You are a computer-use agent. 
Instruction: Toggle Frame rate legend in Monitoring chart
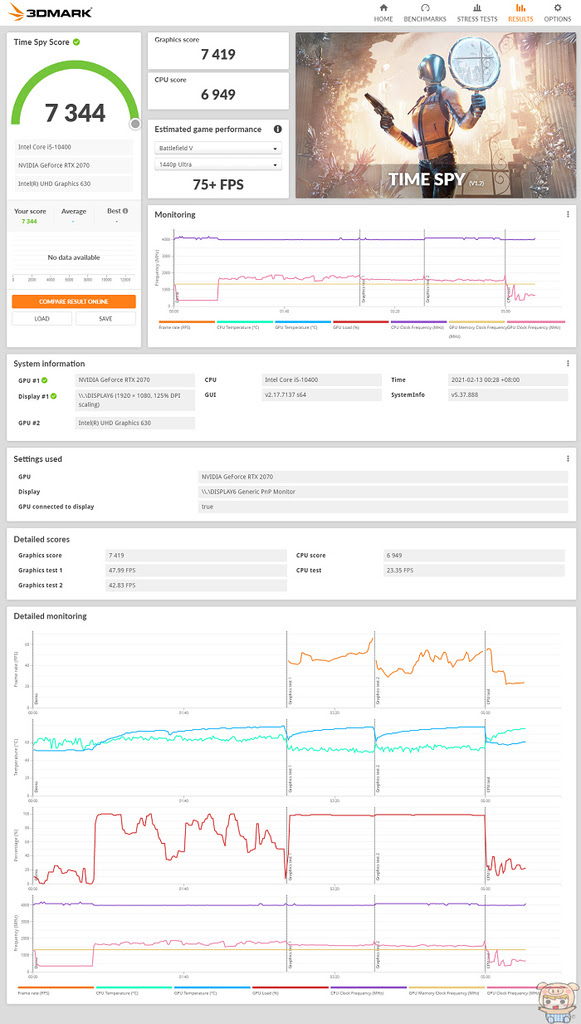tap(186, 325)
